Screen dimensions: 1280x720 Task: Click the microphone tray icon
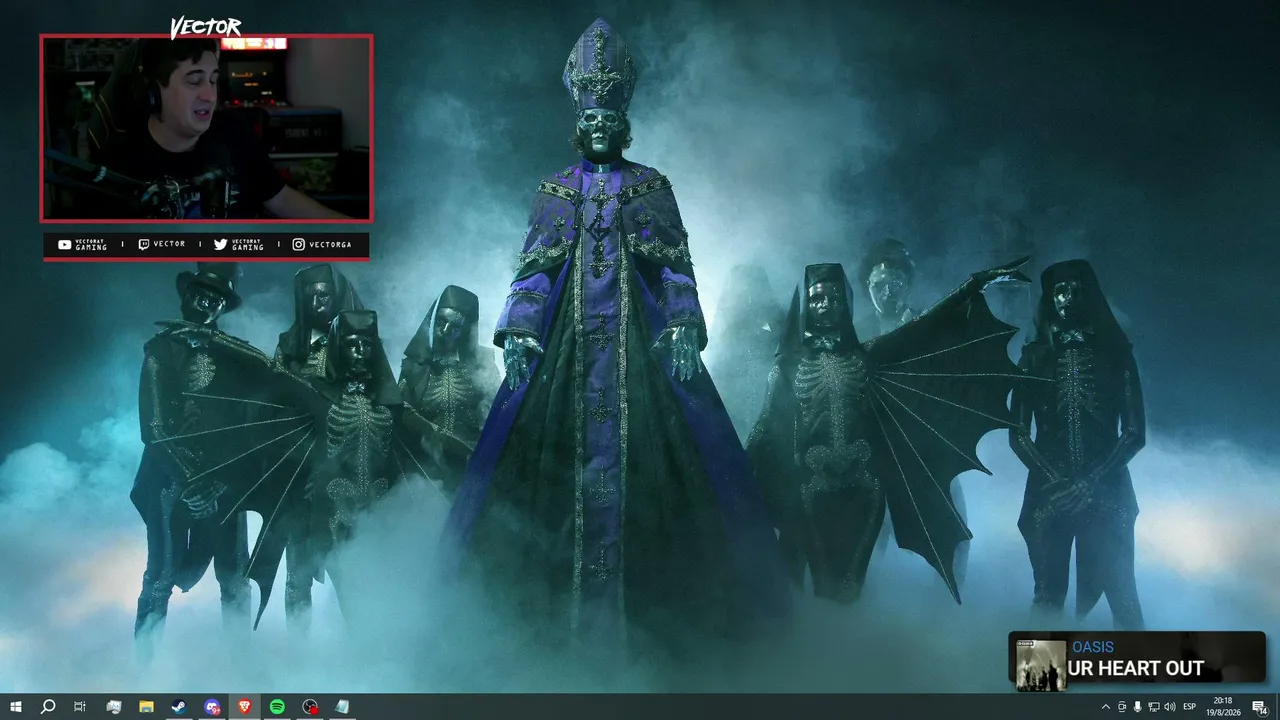click(1138, 707)
